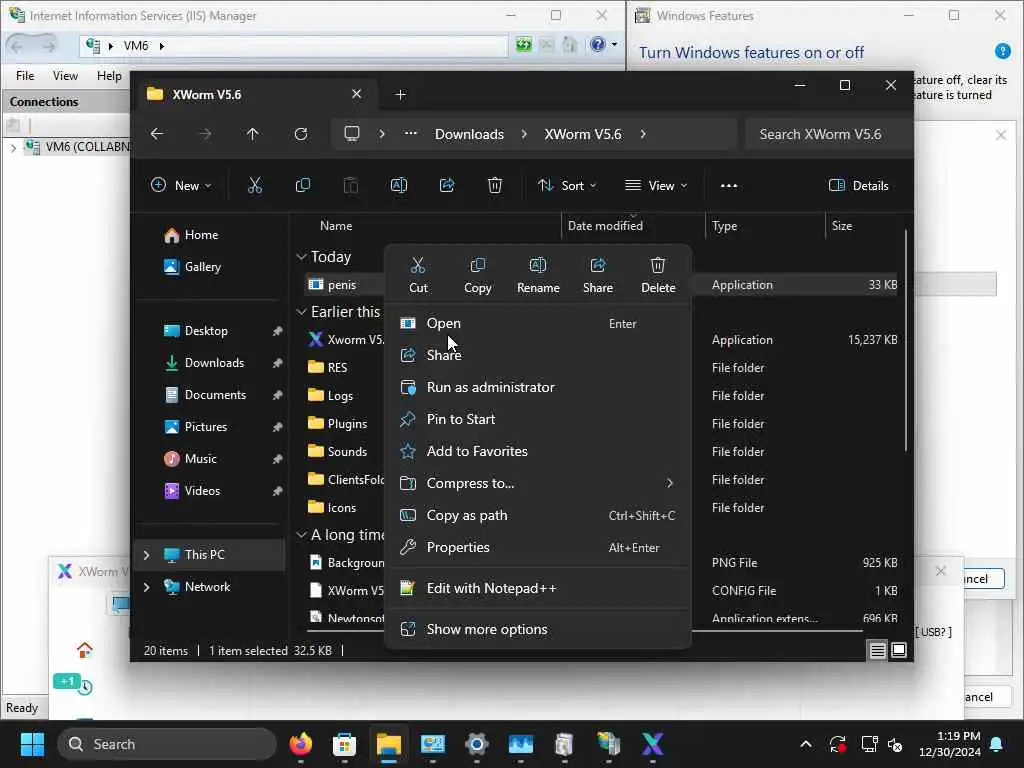Select Add to Favorites
This screenshot has width=1024, height=768.
537,451
